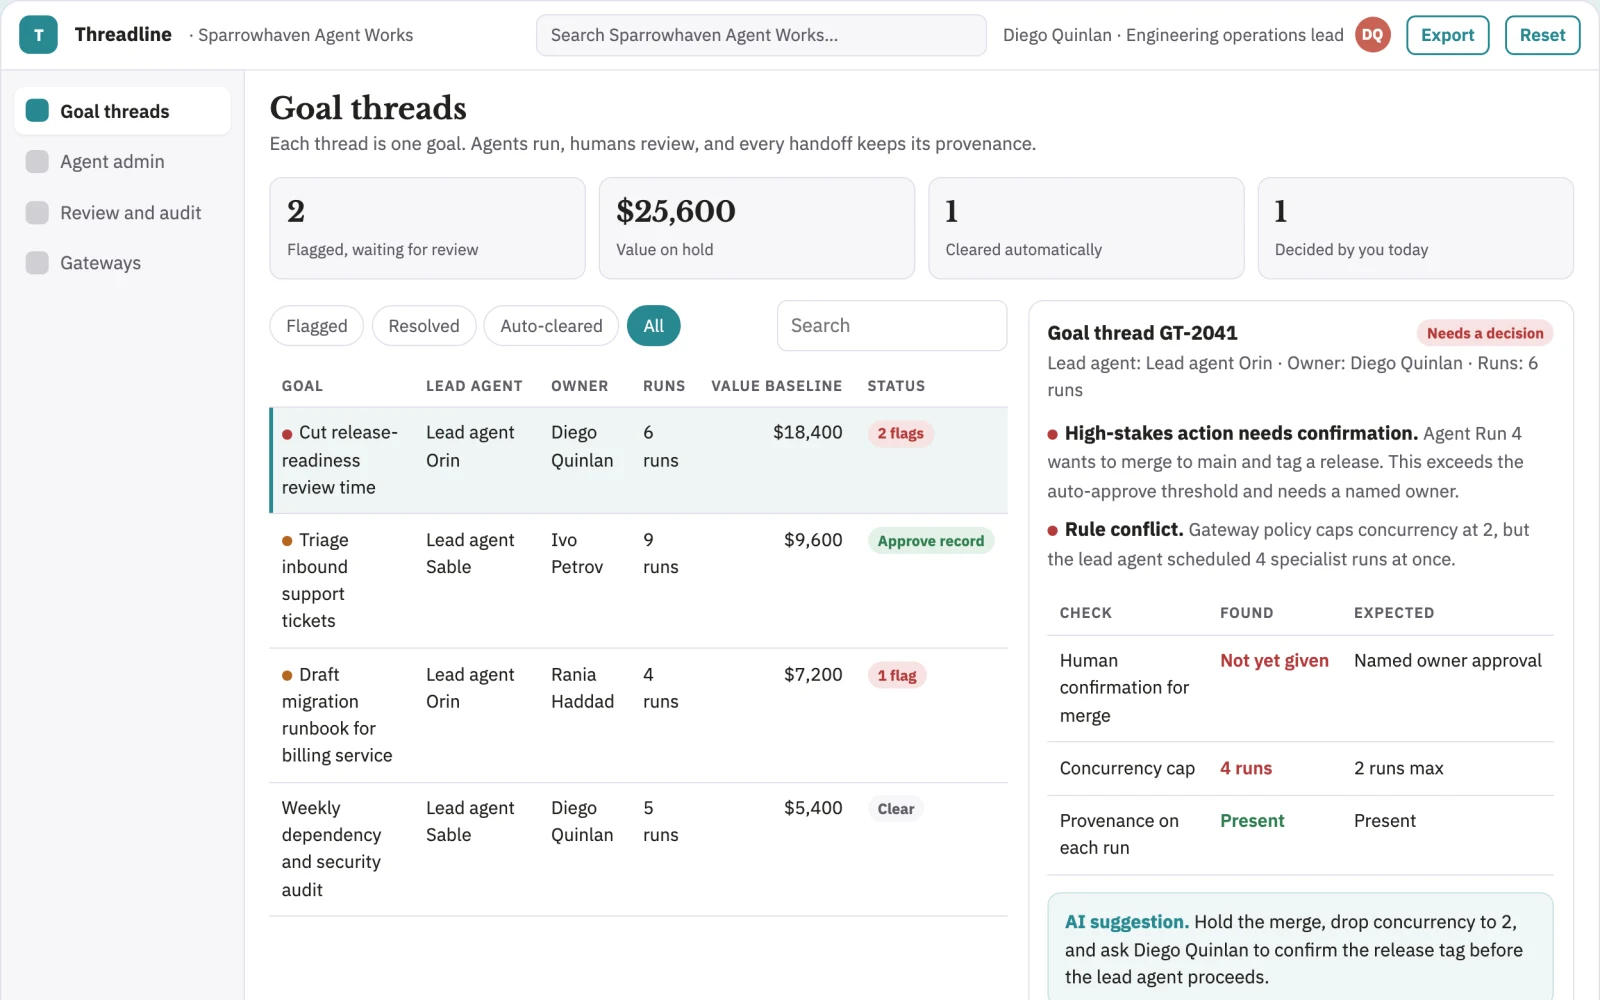Viewport: 1600px width, 1000px height.
Task: Open Draft migration runbook for billing service
Action: coord(639,715)
